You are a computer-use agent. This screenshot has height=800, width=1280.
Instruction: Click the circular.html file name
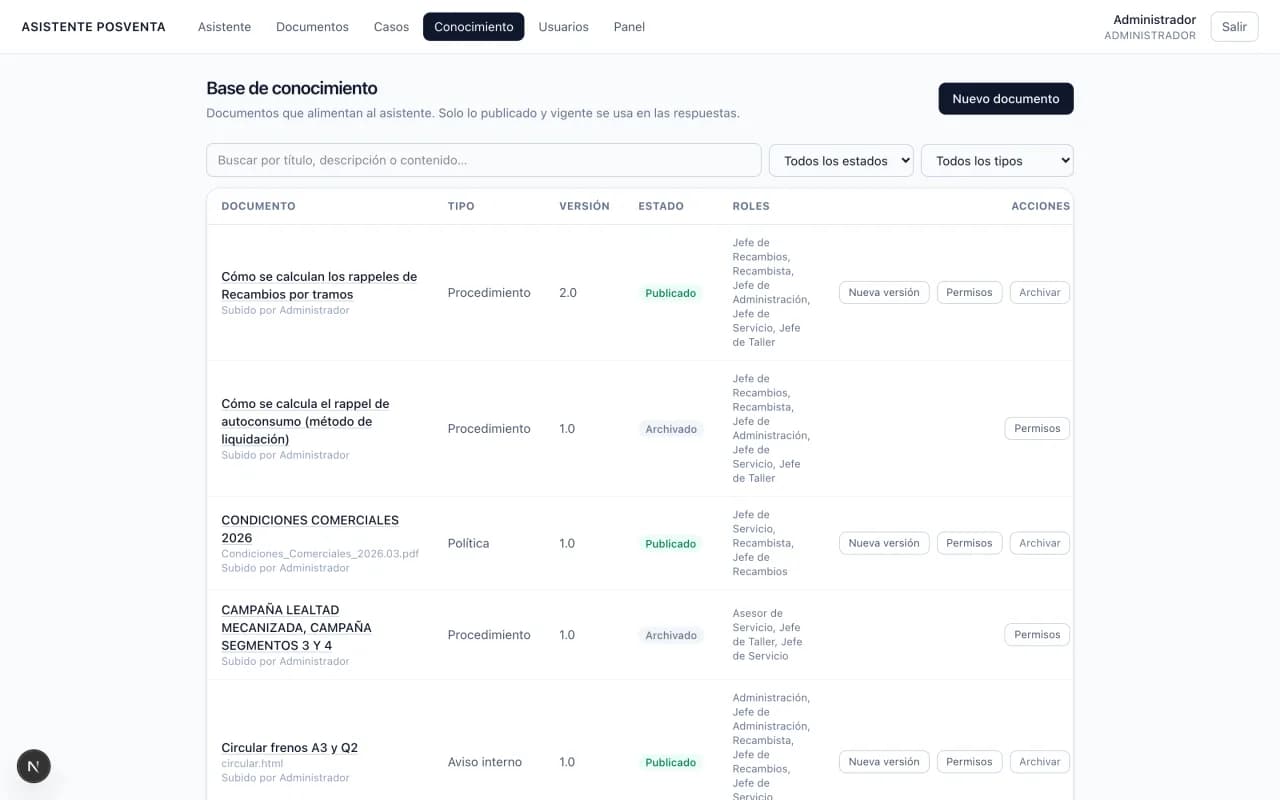tap(252, 763)
